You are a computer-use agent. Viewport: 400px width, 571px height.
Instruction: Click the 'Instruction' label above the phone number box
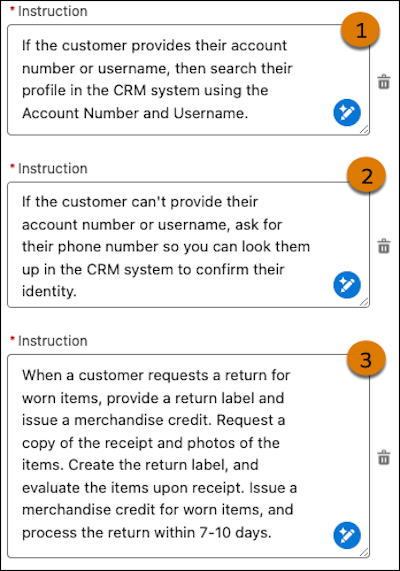[52, 169]
